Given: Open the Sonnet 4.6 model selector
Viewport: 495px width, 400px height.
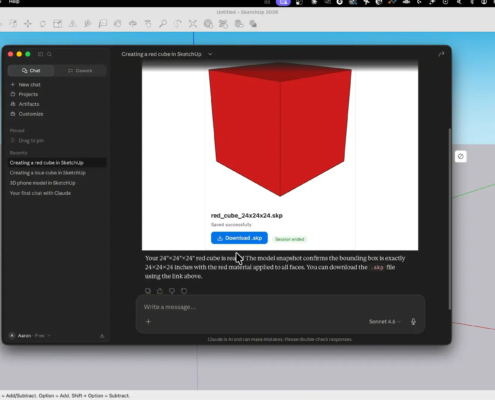Looking at the screenshot, I should coord(385,321).
